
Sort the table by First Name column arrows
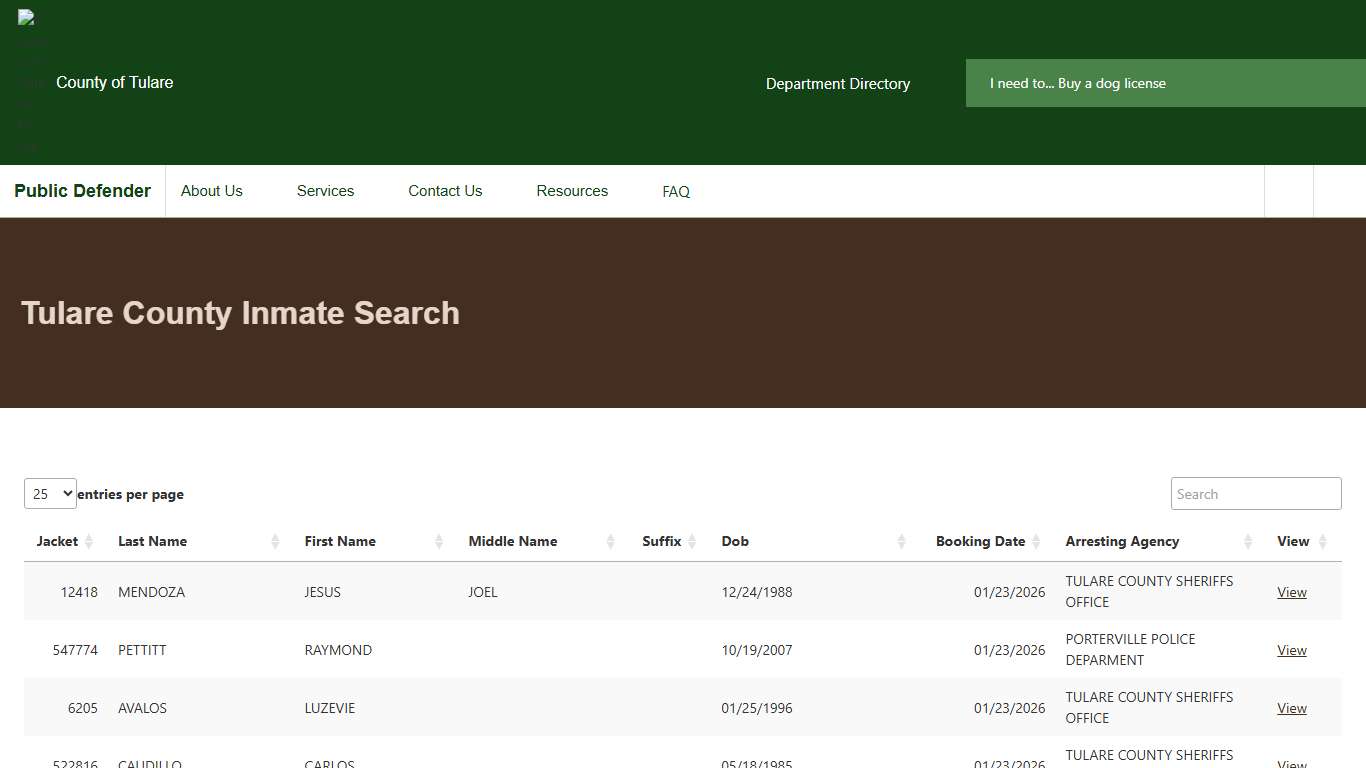pyautogui.click(x=438, y=541)
